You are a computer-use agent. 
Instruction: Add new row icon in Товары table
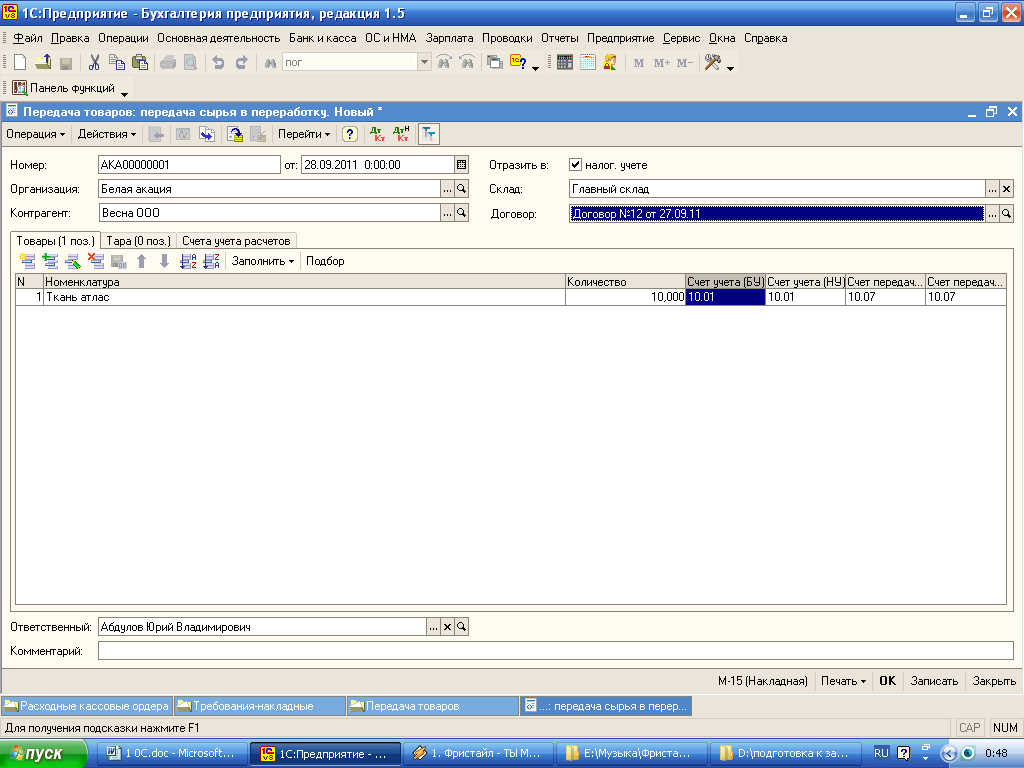point(27,261)
